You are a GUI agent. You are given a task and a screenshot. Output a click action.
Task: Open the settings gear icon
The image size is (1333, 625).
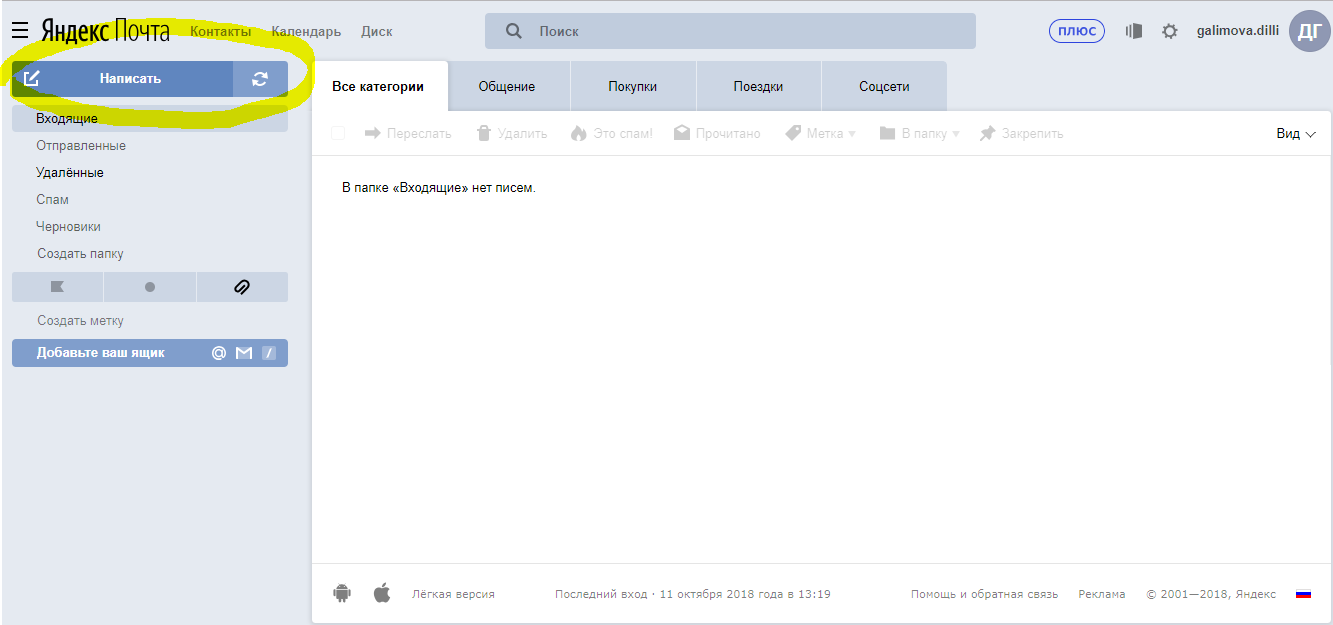tap(1170, 31)
